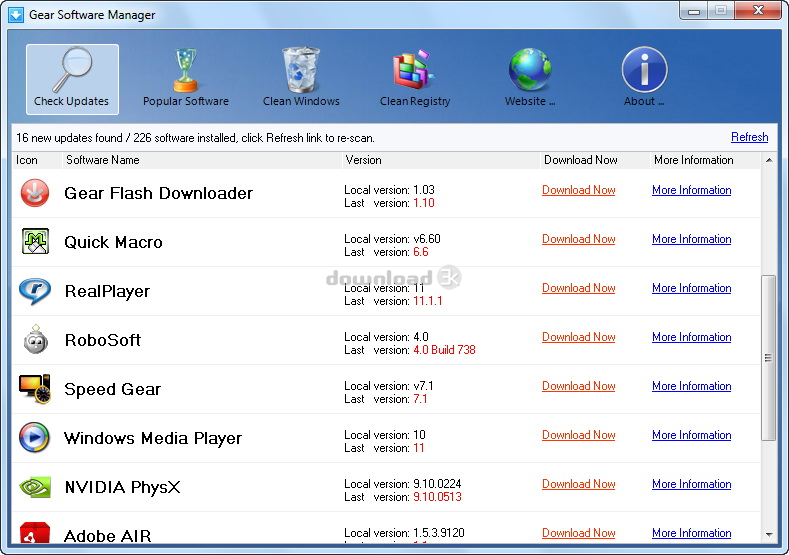789x555 pixels.
Task: Click the Windows Media Player icon
Action: (34, 437)
